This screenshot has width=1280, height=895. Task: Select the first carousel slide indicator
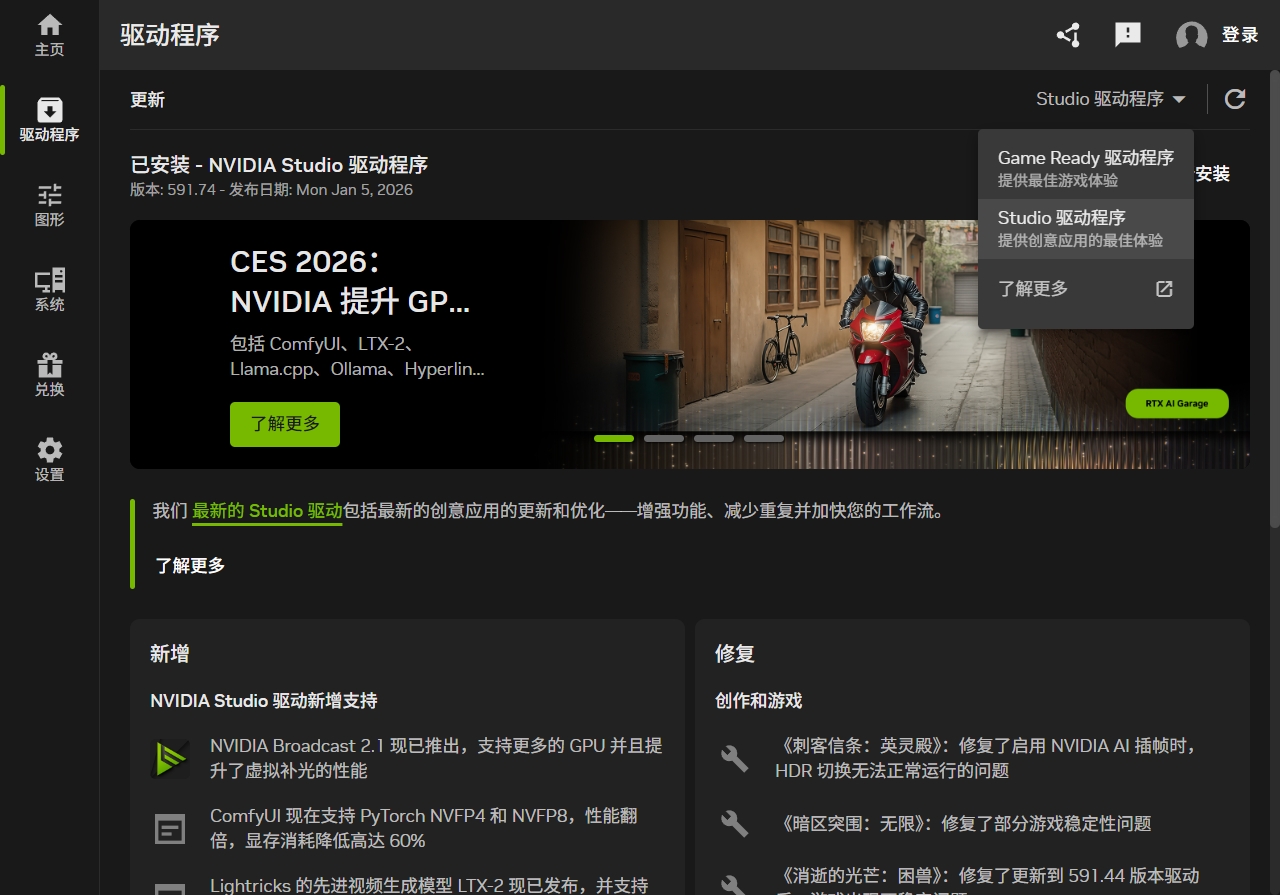(x=614, y=438)
